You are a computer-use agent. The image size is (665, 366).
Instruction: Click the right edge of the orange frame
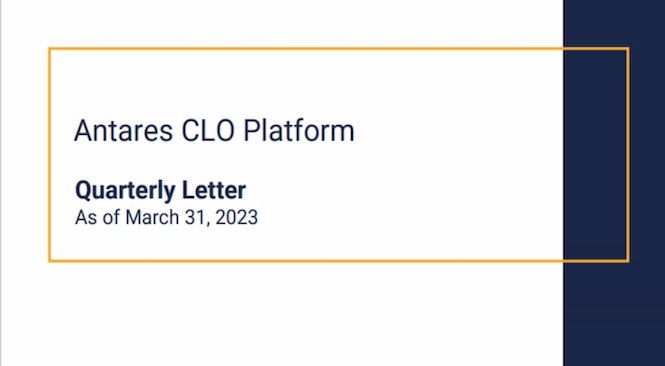[x=628, y=155]
